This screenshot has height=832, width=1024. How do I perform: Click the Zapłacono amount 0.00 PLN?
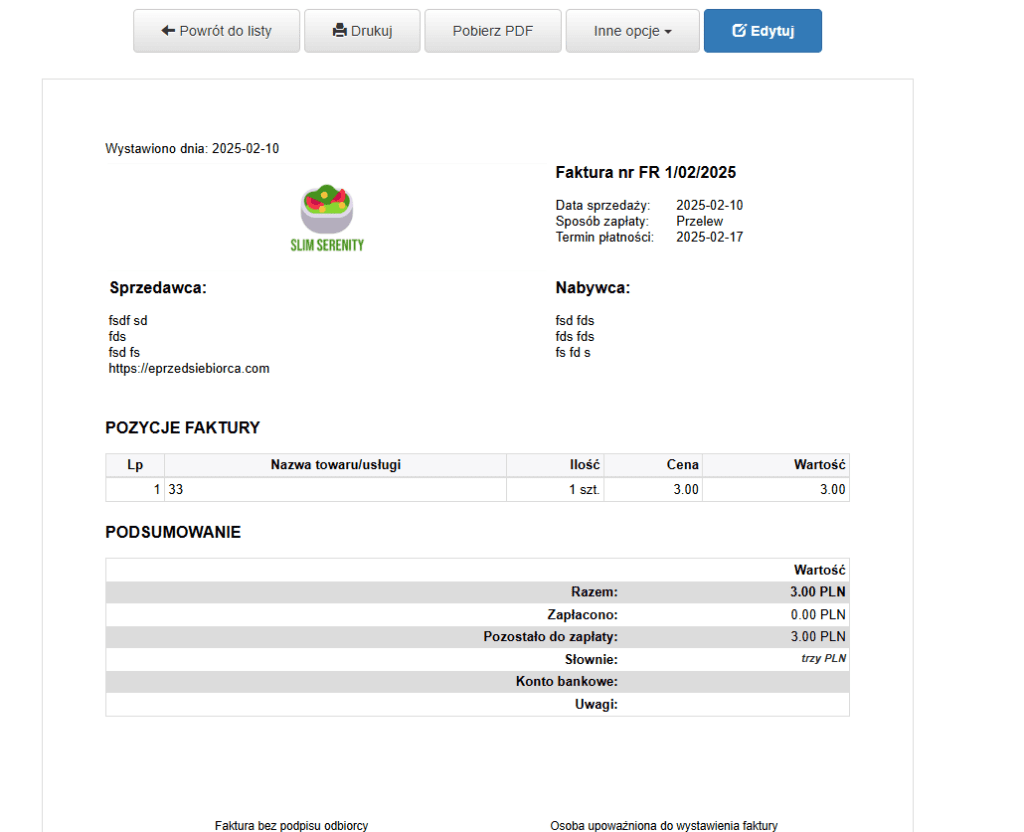point(817,615)
